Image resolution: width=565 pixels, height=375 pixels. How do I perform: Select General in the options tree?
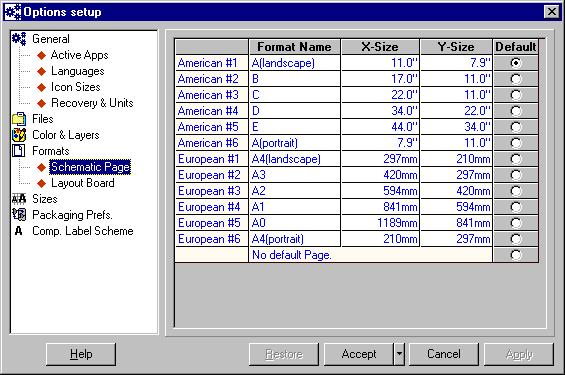pos(51,39)
